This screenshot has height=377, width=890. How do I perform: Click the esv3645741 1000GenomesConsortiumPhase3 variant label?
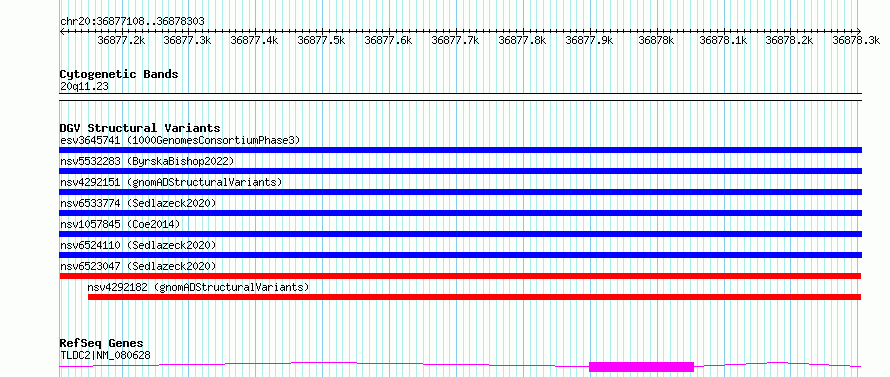180,140
